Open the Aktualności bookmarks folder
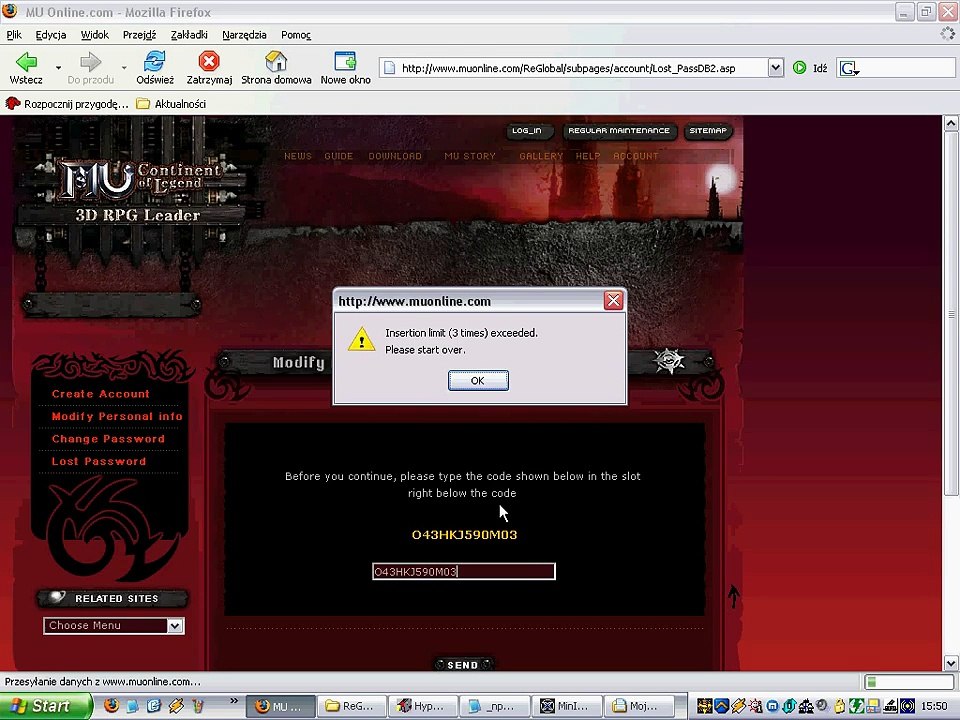Screen dimensions: 960x720 pos(171,103)
